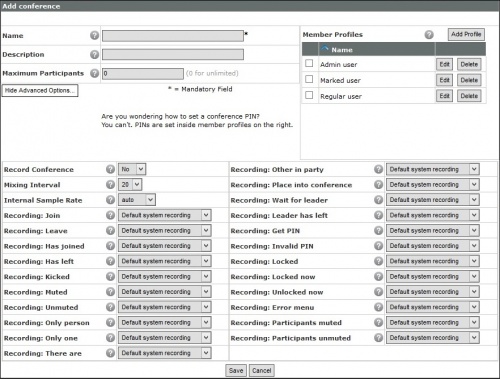Viewport: 500px width, 379px height.
Task: Click Add Profile button
Action: point(466,34)
